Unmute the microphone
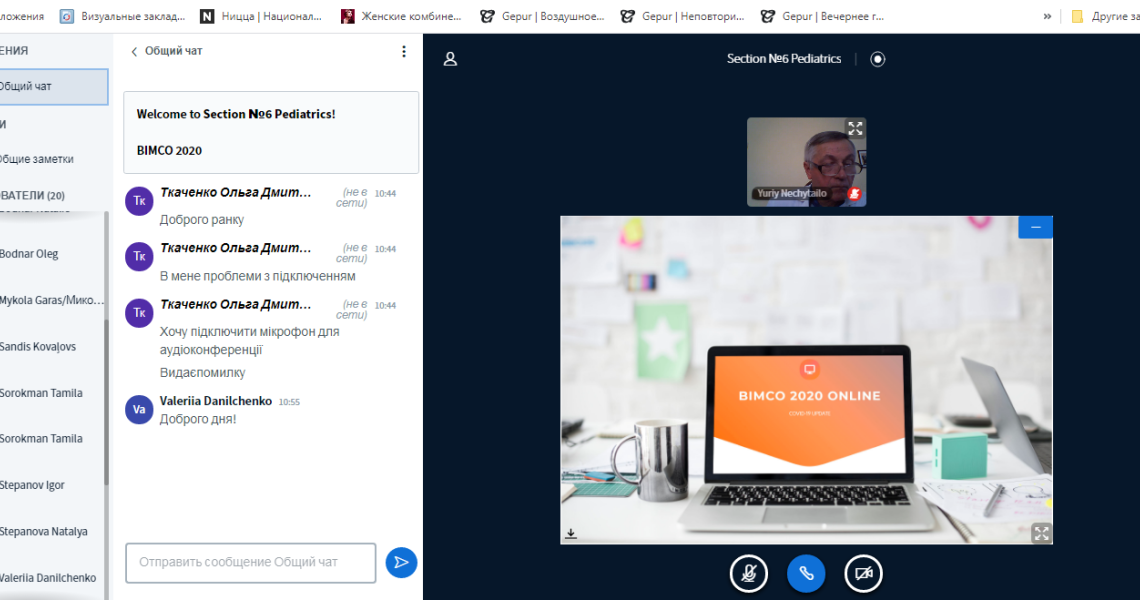This screenshot has height=600, width=1140. click(x=749, y=574)
